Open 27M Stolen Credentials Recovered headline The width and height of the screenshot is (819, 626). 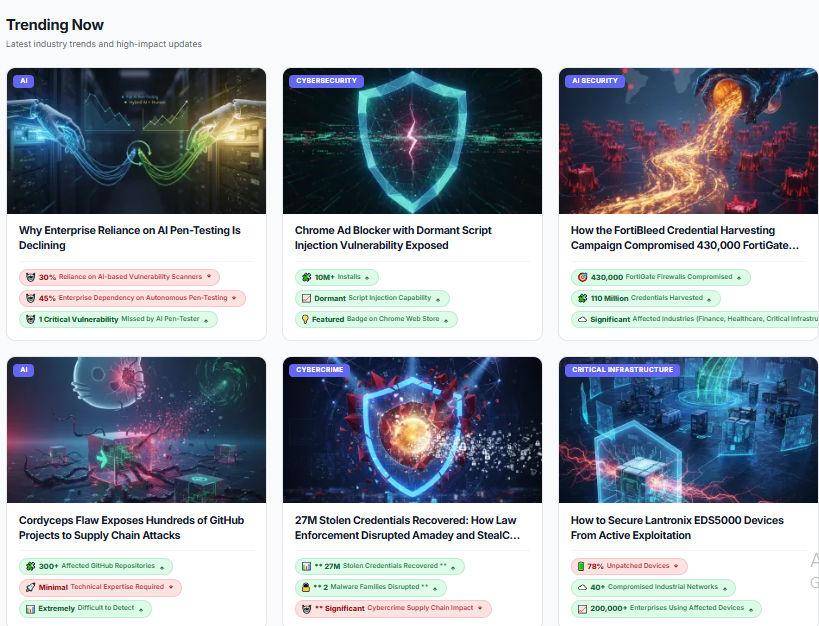point(407,528)
